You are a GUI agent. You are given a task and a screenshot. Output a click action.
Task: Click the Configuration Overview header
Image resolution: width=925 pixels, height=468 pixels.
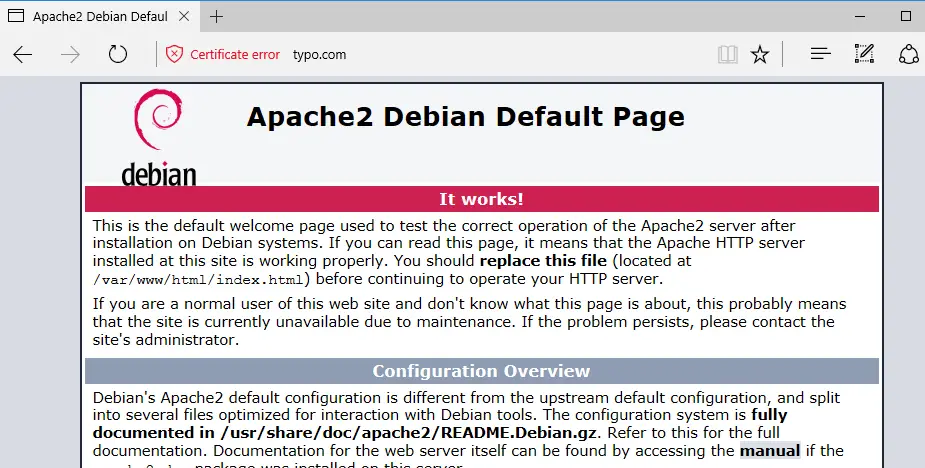coord(481,371)
